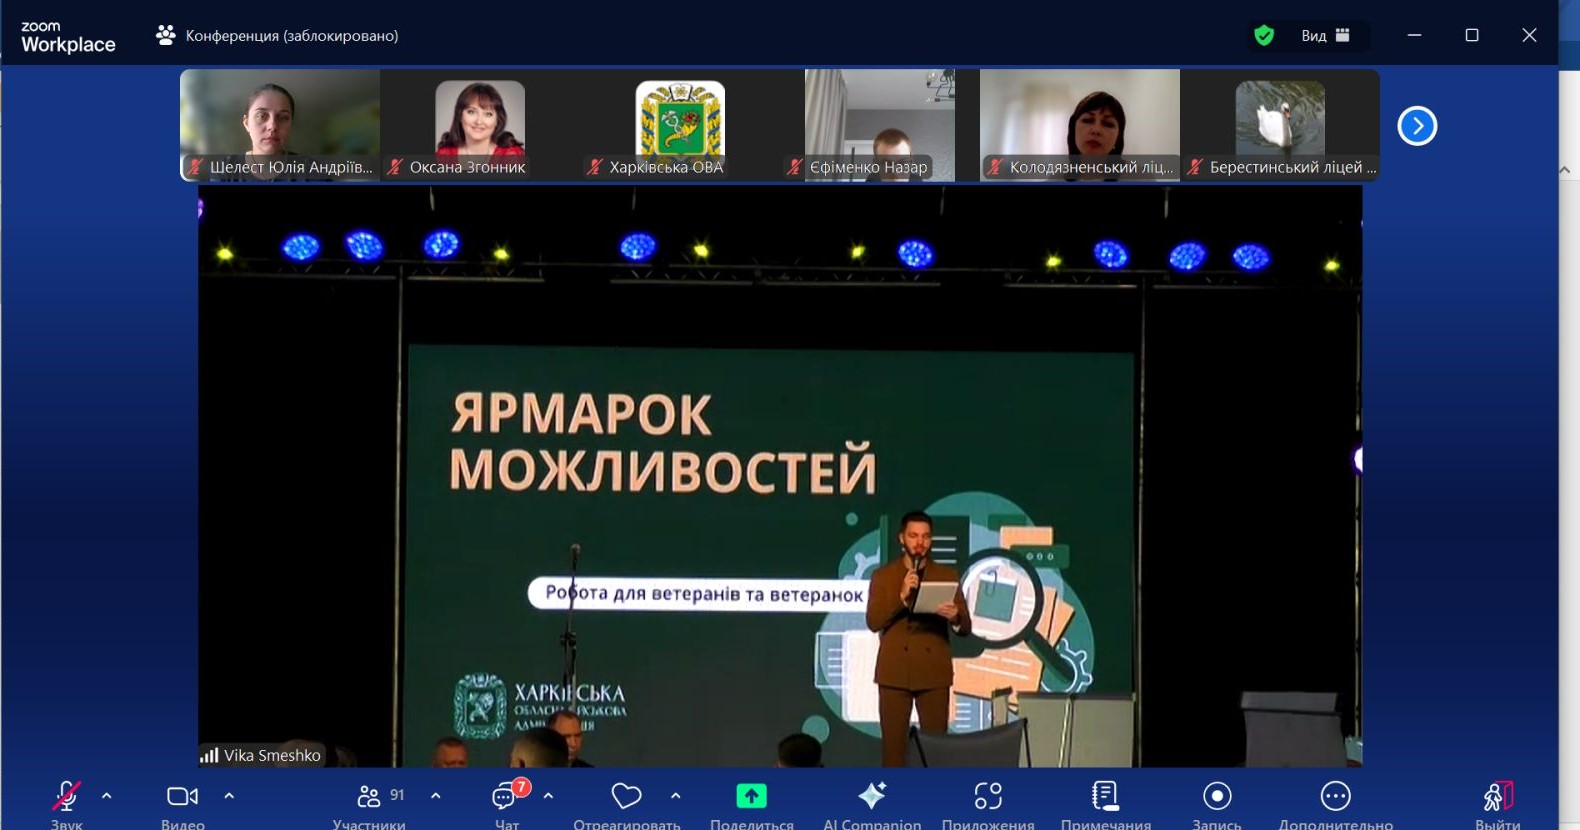Click the Vika Smeshko speaker name label
This screenshot has width=1580, height=830.
click(x=272, y=755)
